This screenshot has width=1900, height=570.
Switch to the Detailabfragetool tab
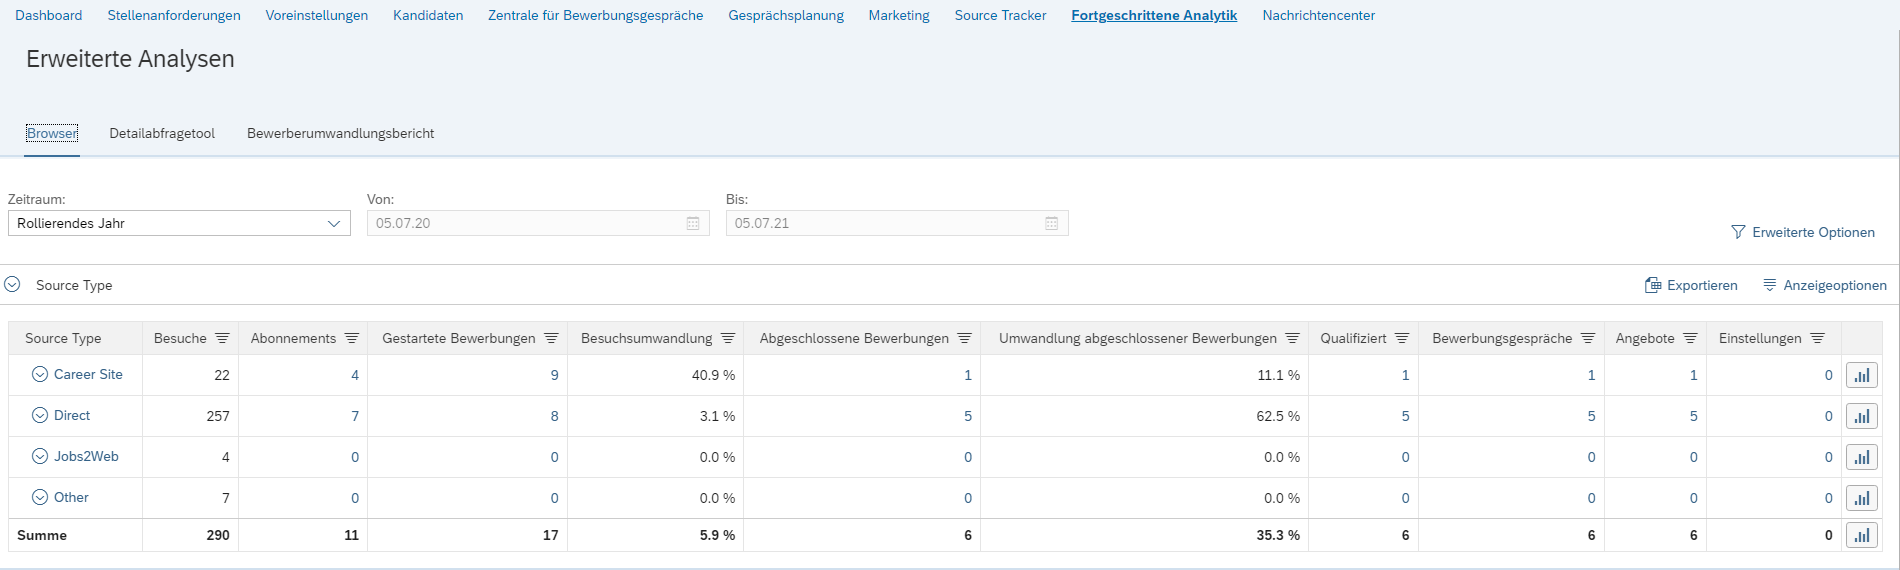[x=162, y=133]
